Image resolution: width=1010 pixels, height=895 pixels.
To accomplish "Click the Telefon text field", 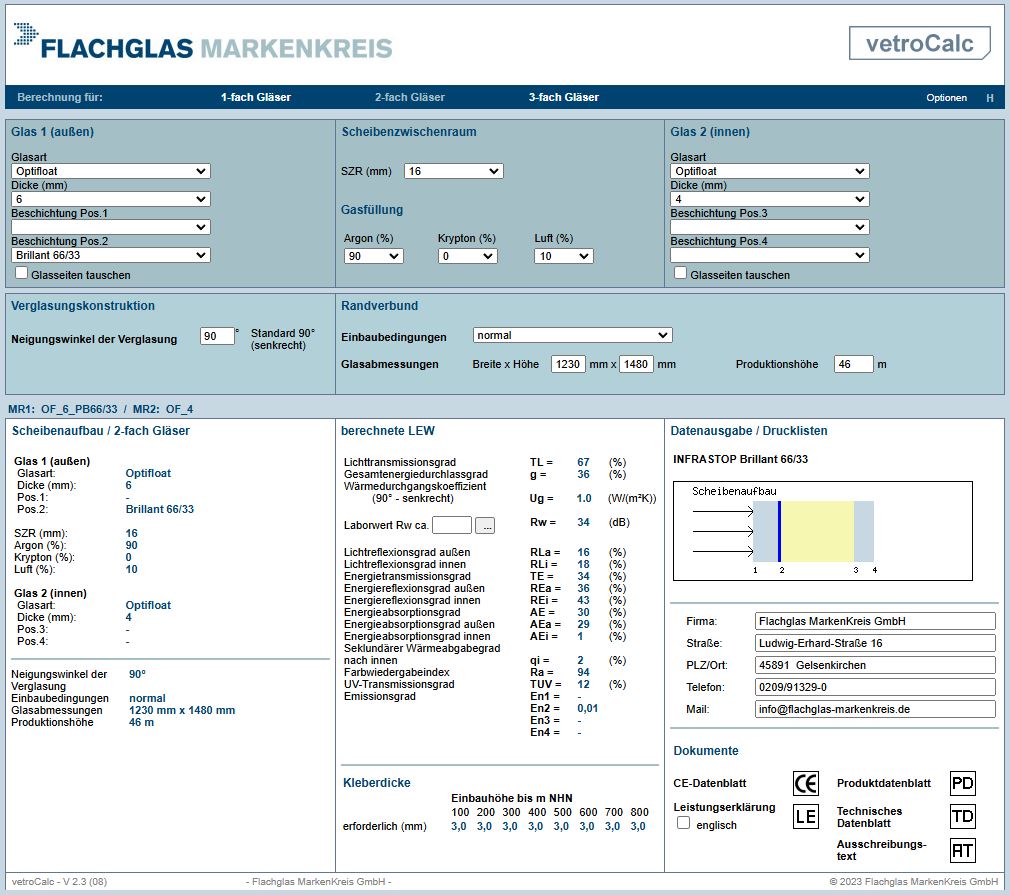I will (x=875, y=687).
